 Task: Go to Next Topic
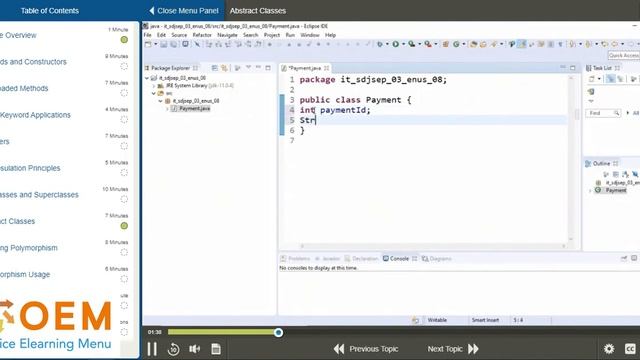pyautogui.click(x=453, y=349)
